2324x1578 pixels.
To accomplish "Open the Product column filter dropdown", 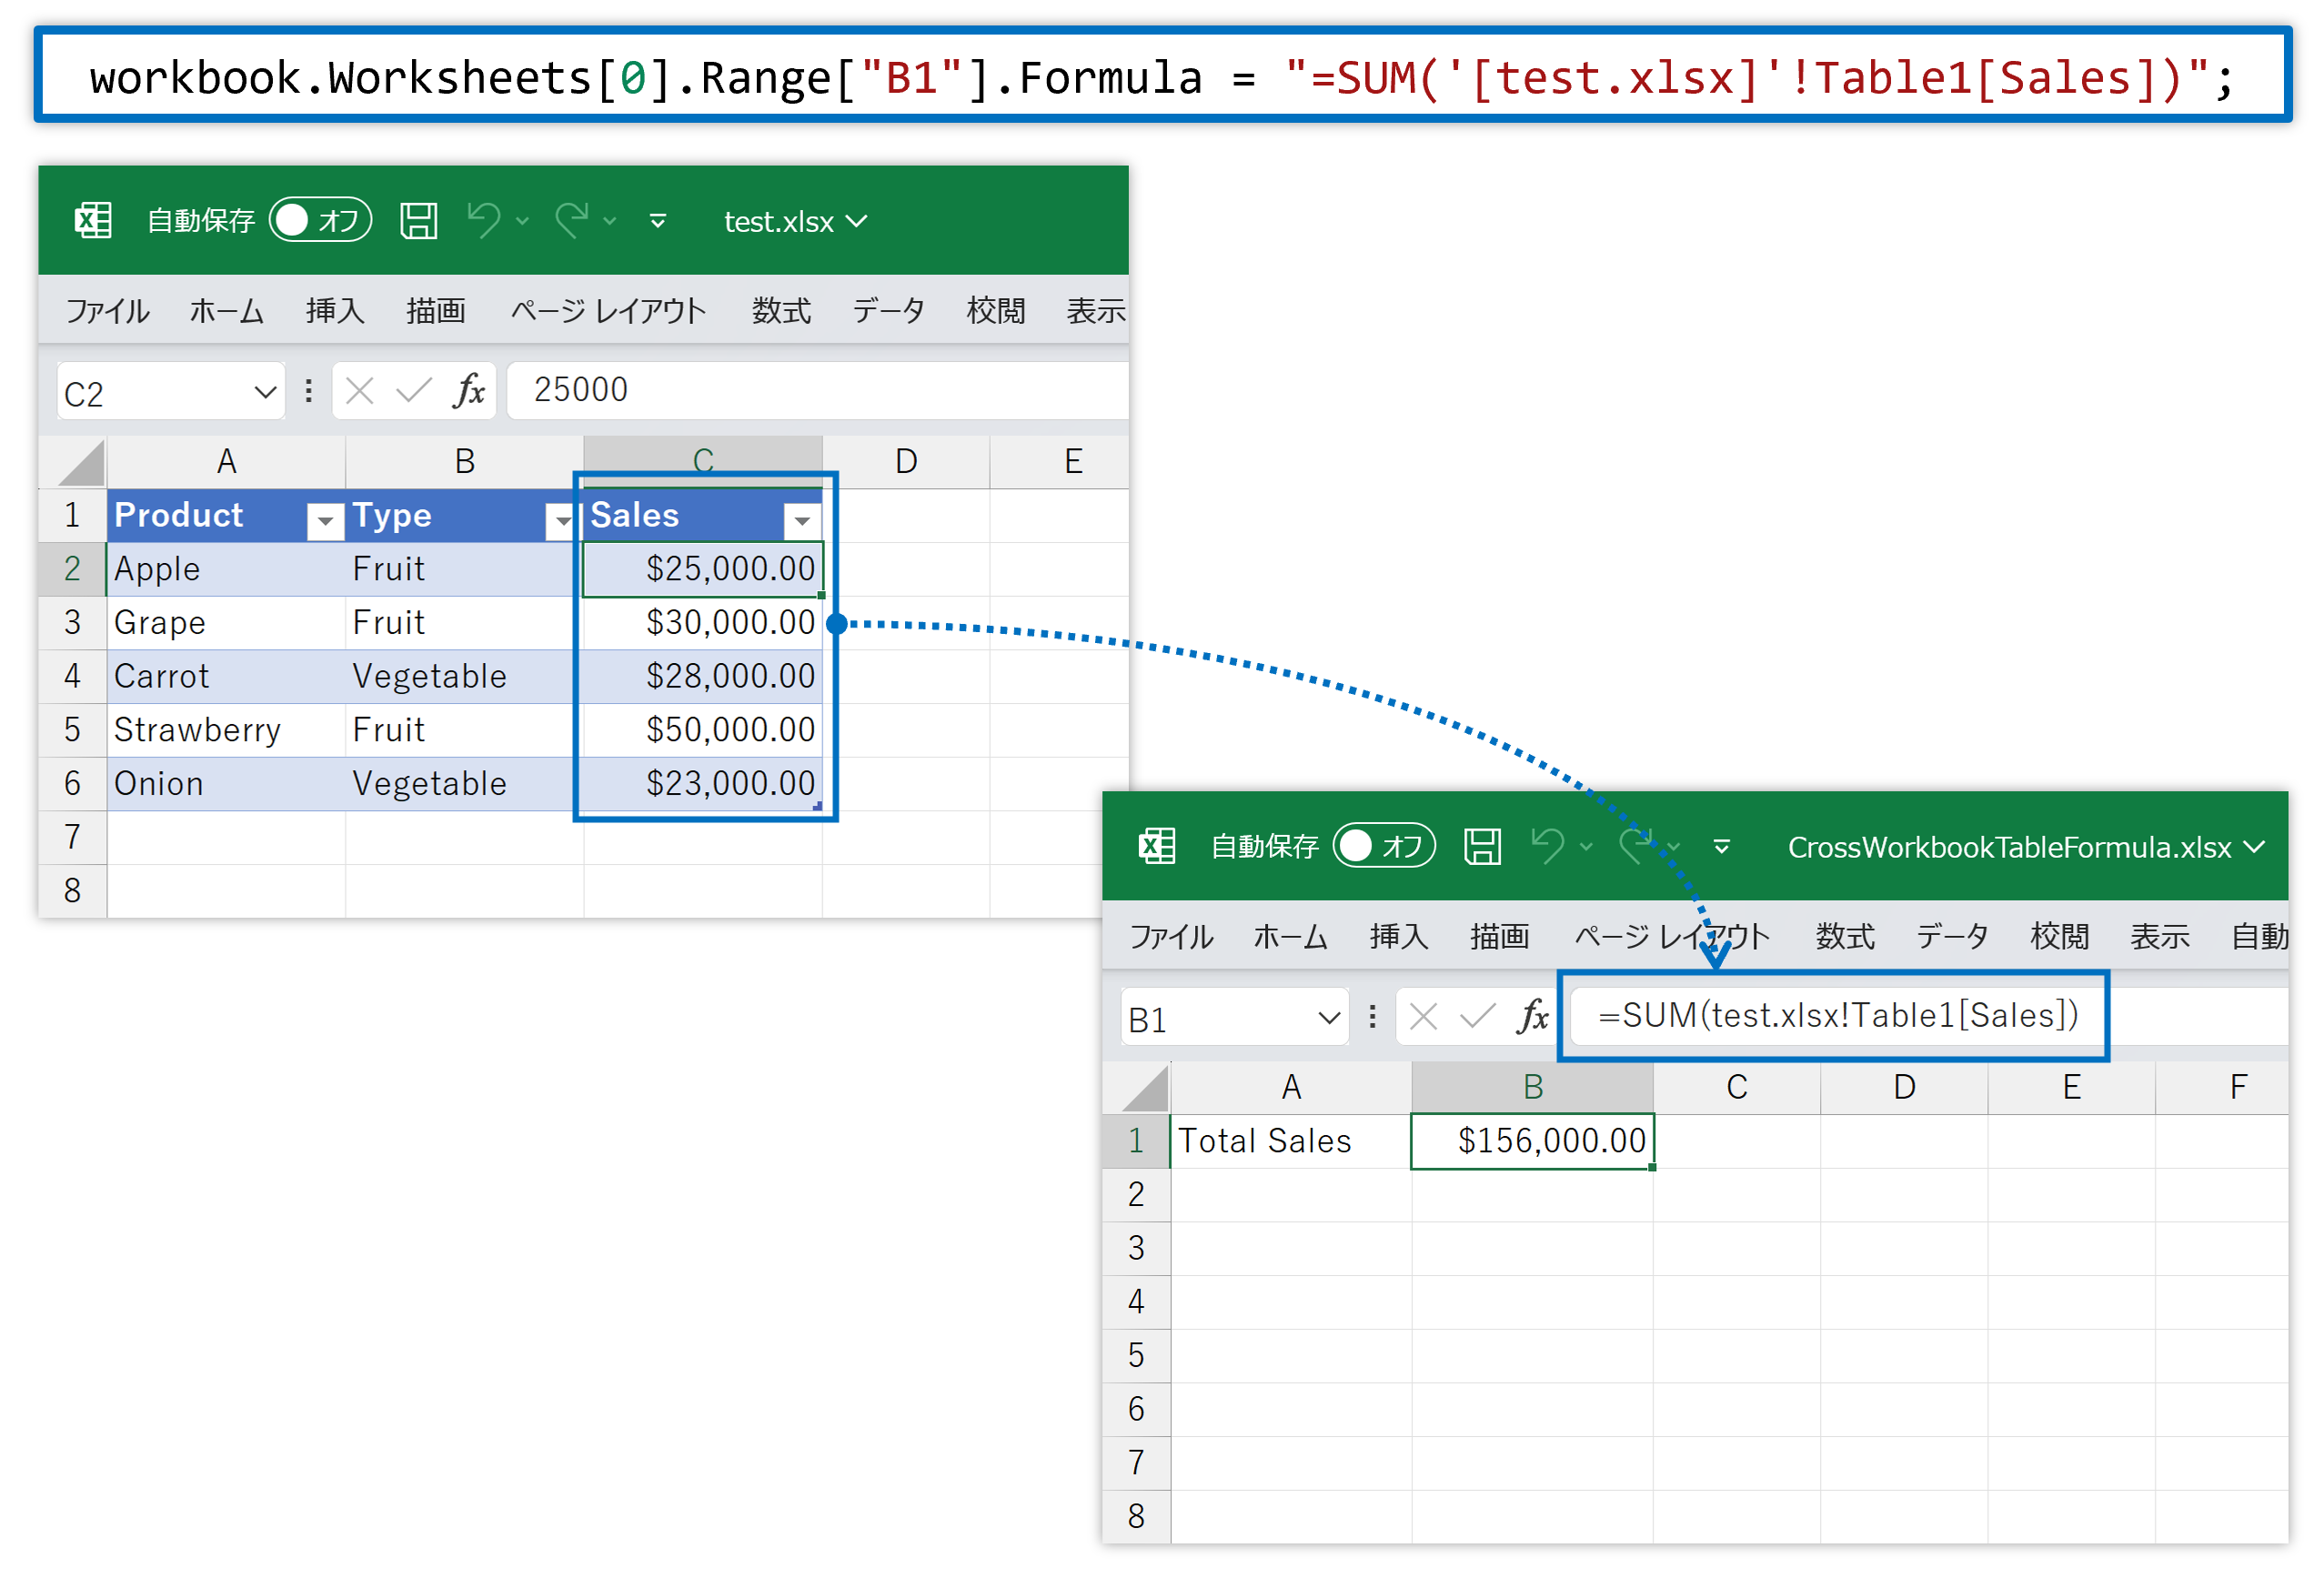I will pyautogui.click(x=325, y=520).
